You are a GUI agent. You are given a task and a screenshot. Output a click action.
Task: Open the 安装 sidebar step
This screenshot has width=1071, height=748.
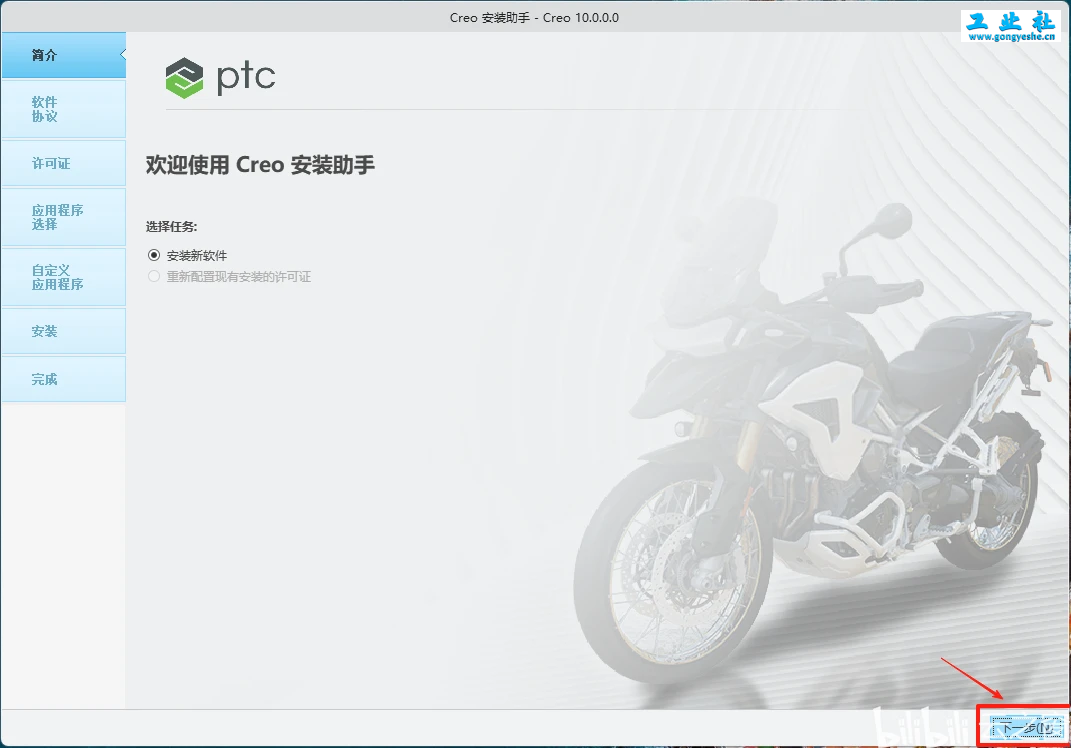point(64,331)
